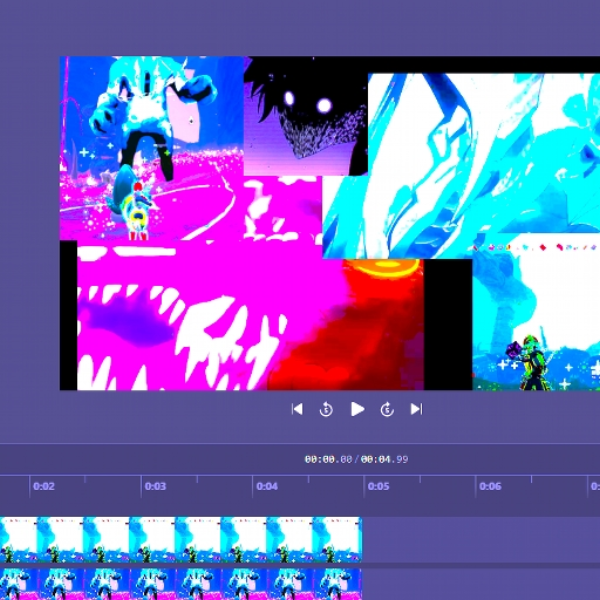Click the bottom-right green character image

536,314
